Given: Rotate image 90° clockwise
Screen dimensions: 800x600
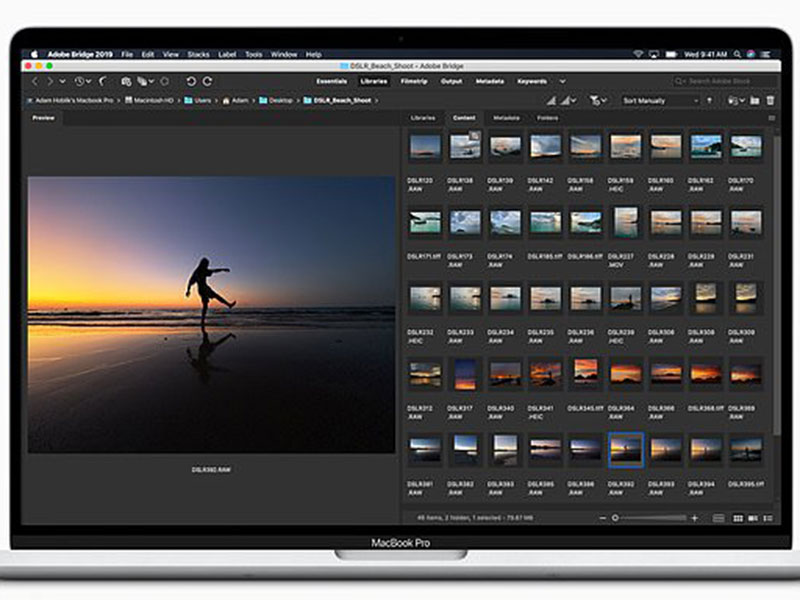Looking at the screenshot, I should point(207,81).
